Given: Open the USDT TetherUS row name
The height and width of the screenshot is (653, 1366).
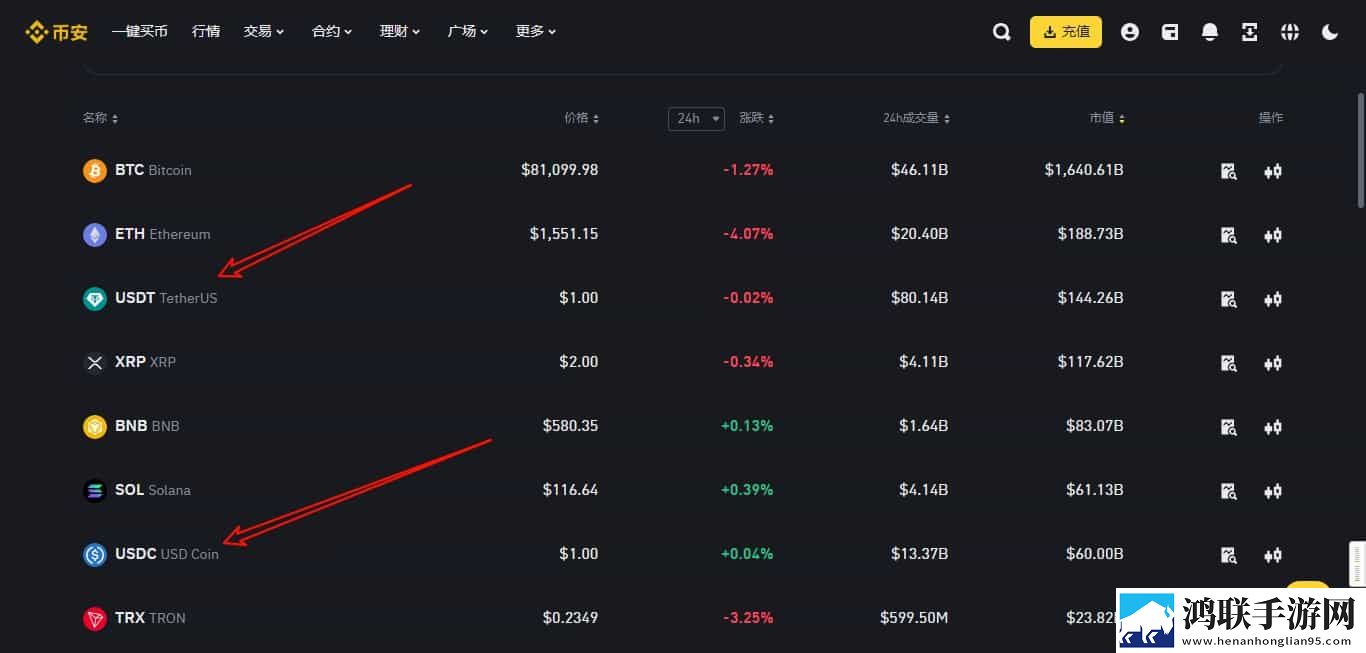Looking at the screenshot, I should [166, 298].
